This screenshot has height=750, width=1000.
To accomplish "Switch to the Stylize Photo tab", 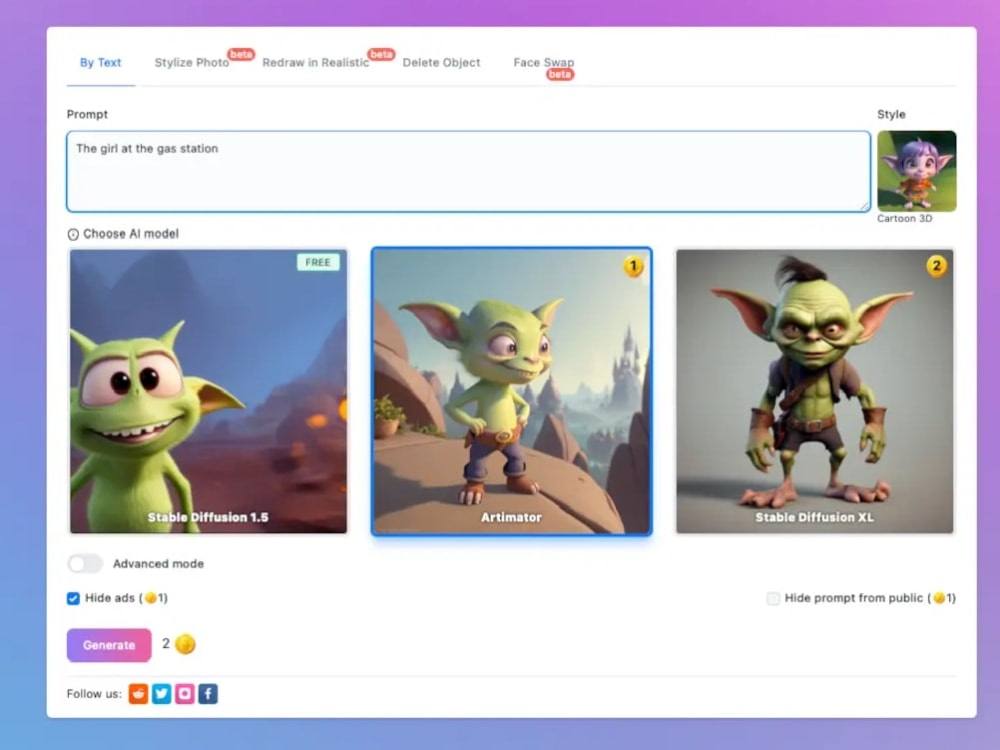I will pos(191,62).
